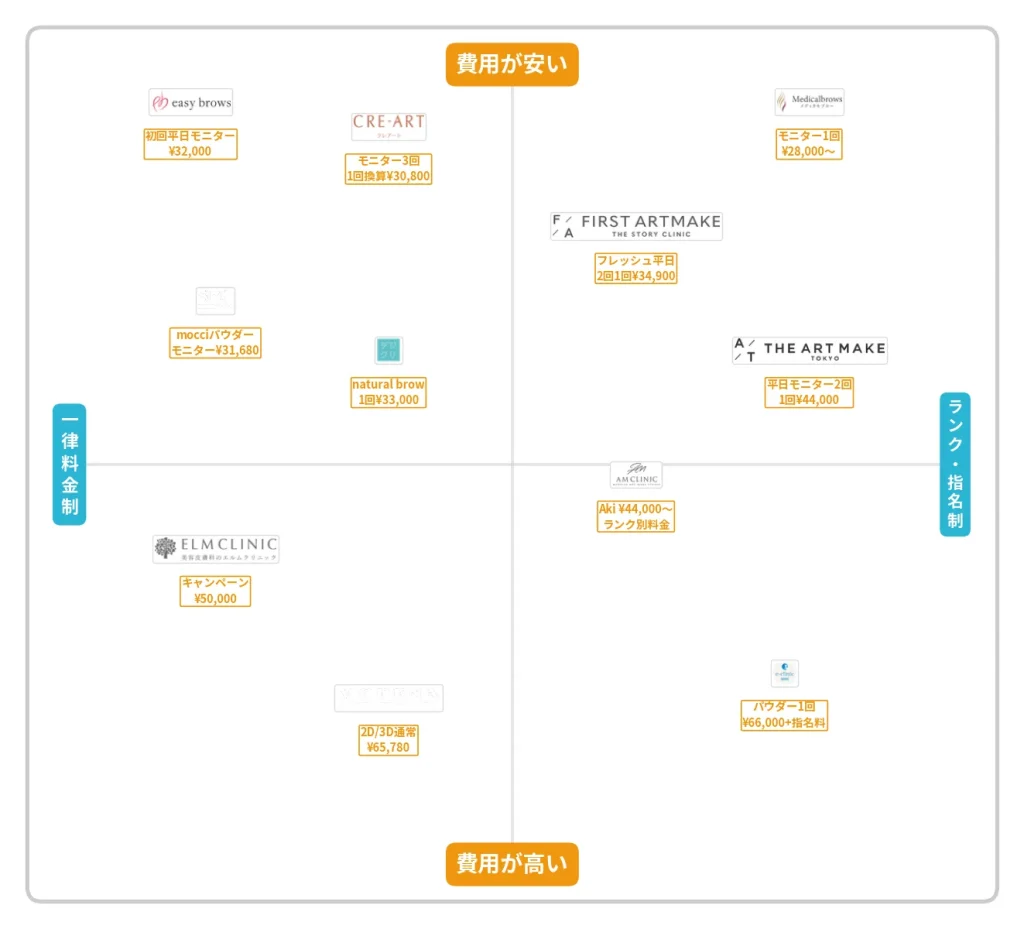The height and width of the screenshot is (929, 1024).
Task: Click the teal square logo above natural brow
Action: 389,351
